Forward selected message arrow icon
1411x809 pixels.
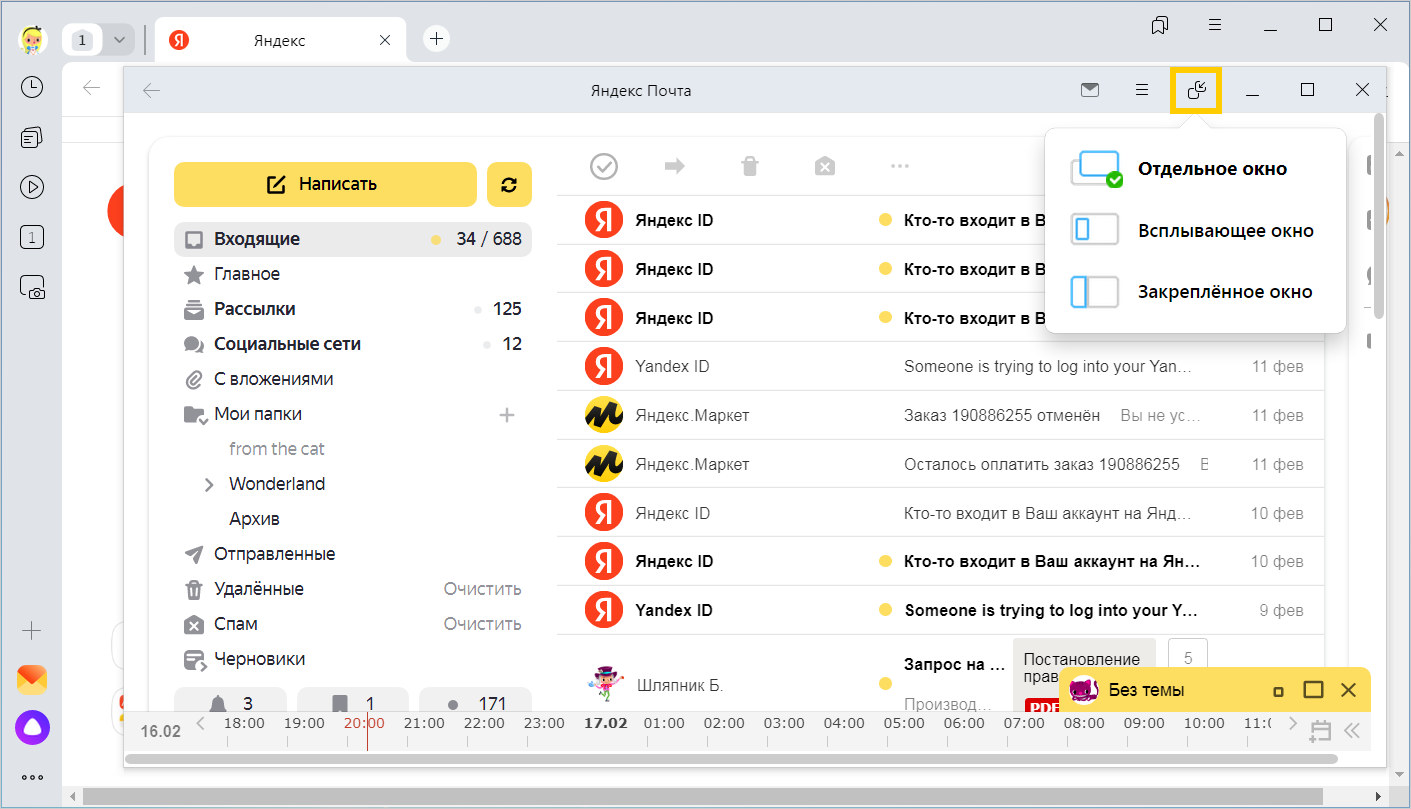(675, 166)
